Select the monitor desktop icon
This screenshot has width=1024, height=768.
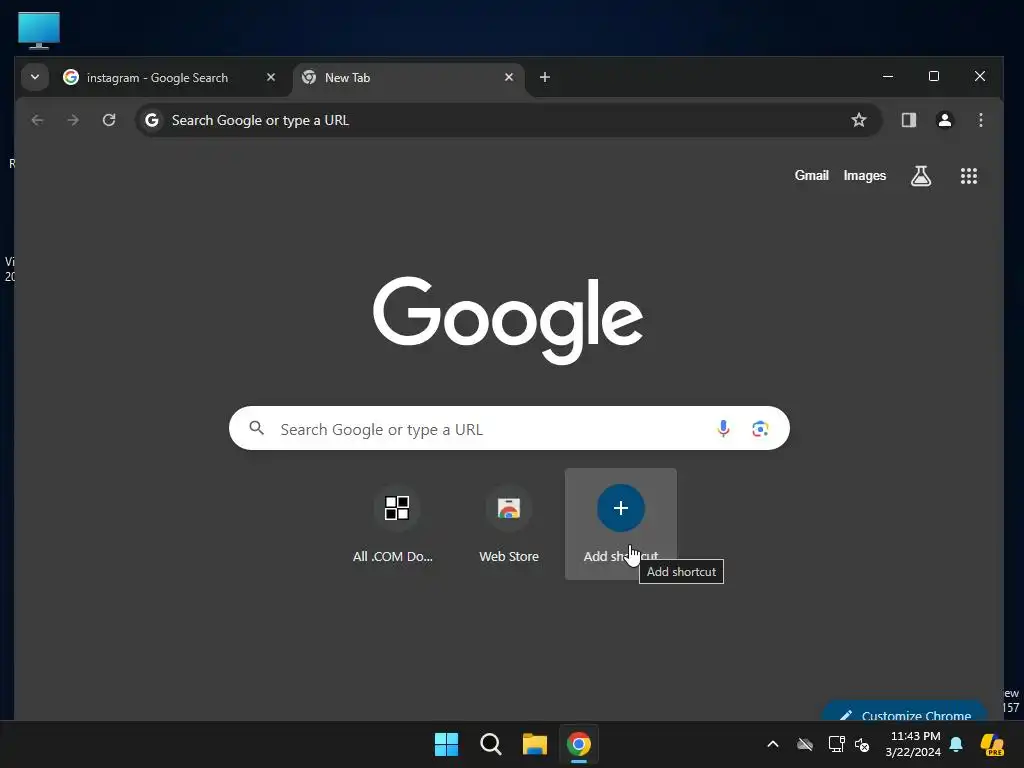pyautogui.click(x=39, y=30)
